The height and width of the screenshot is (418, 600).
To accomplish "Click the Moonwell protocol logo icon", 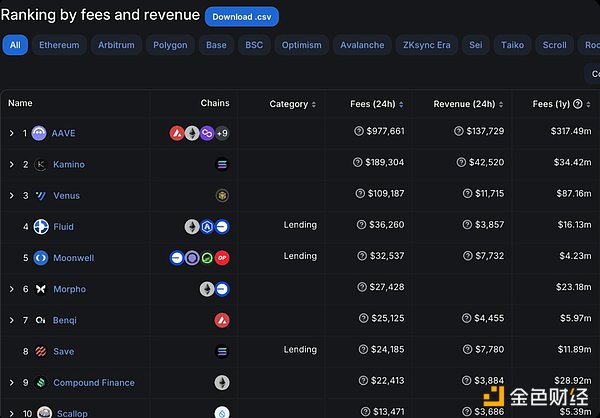I will [x=40, y=258].
